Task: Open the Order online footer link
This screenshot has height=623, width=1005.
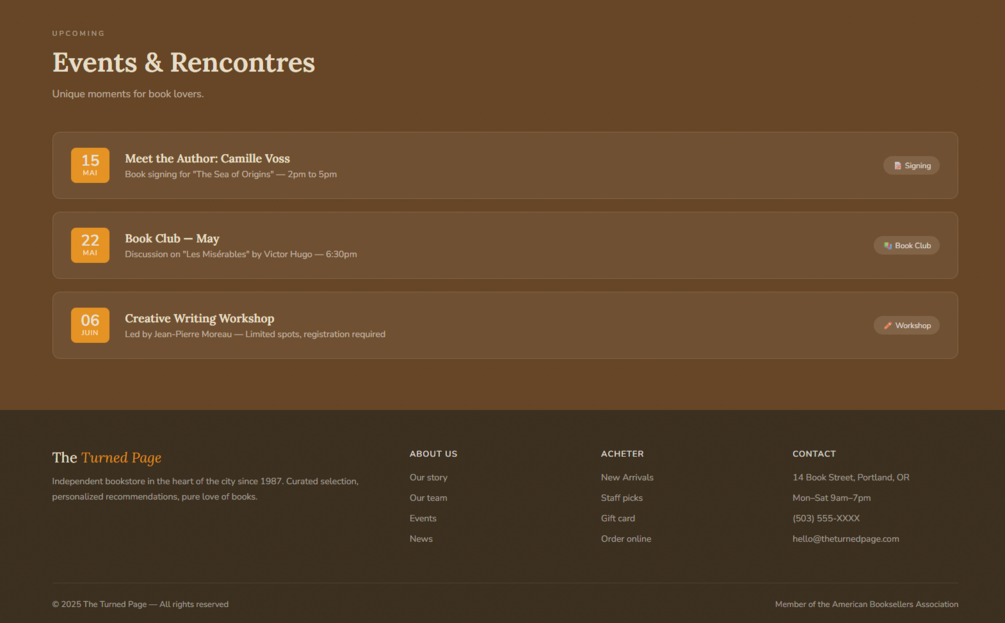Action: pos(626,539)
